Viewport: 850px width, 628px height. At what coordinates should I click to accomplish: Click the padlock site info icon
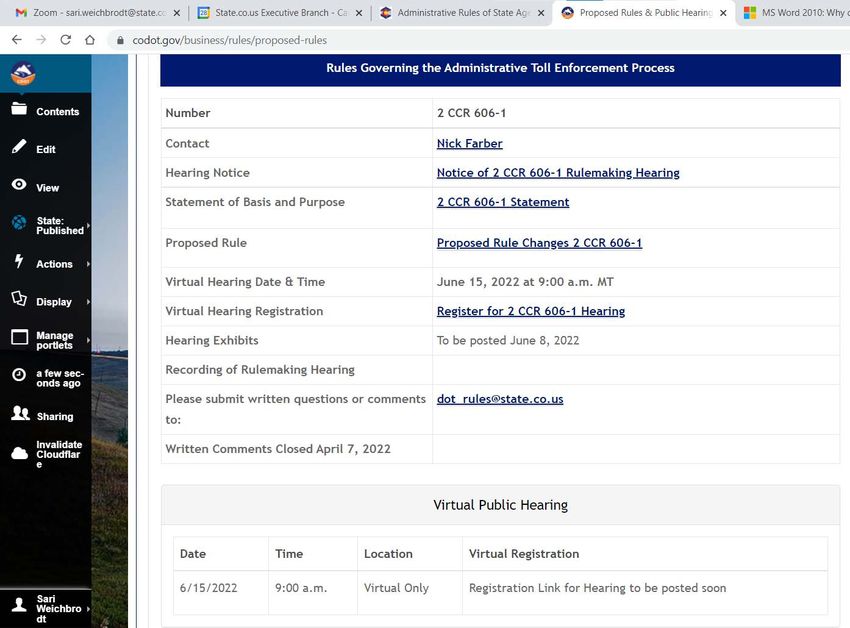pyautogui.click(x=120, y=40)
